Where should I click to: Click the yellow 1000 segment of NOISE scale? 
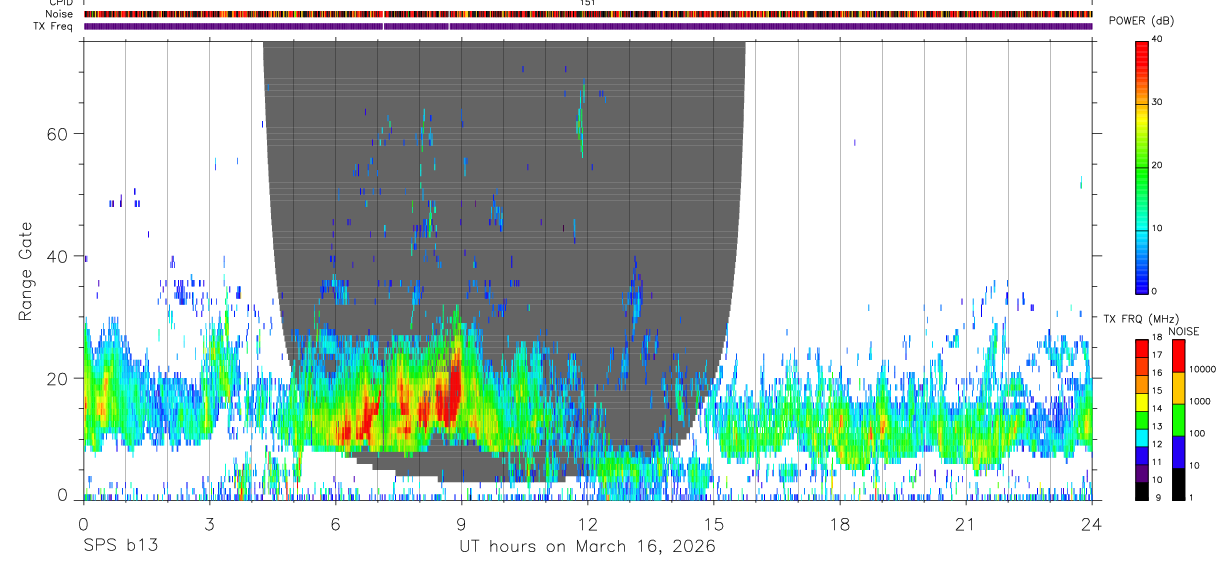(x=1177, y=388)
